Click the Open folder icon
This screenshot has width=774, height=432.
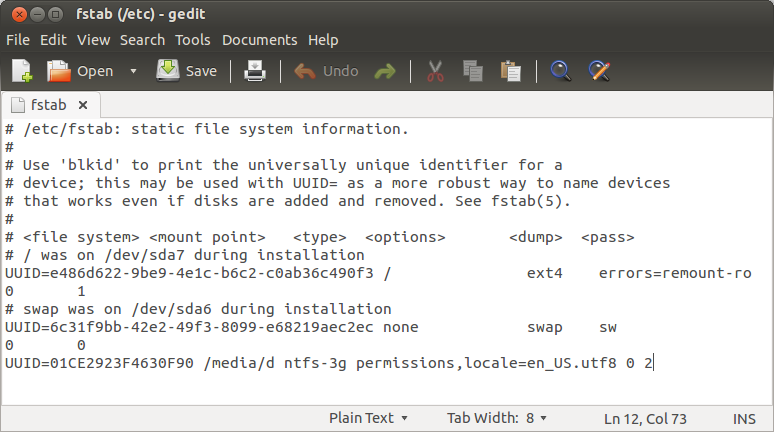[59, 71]
